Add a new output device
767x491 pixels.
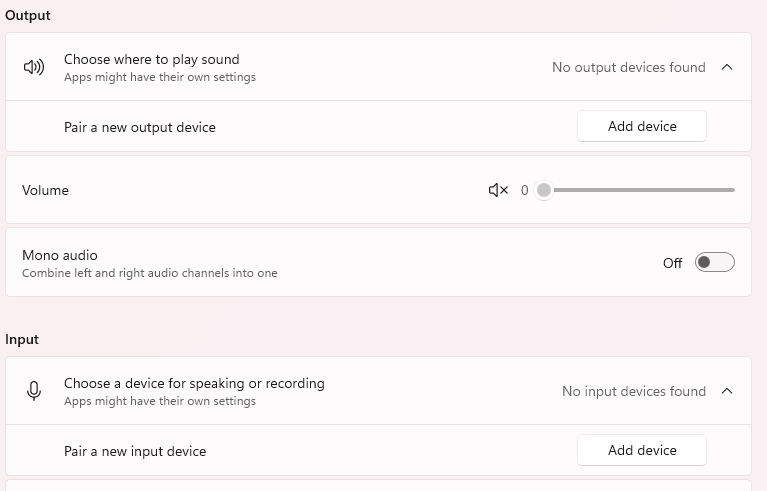tap(642, 126)
